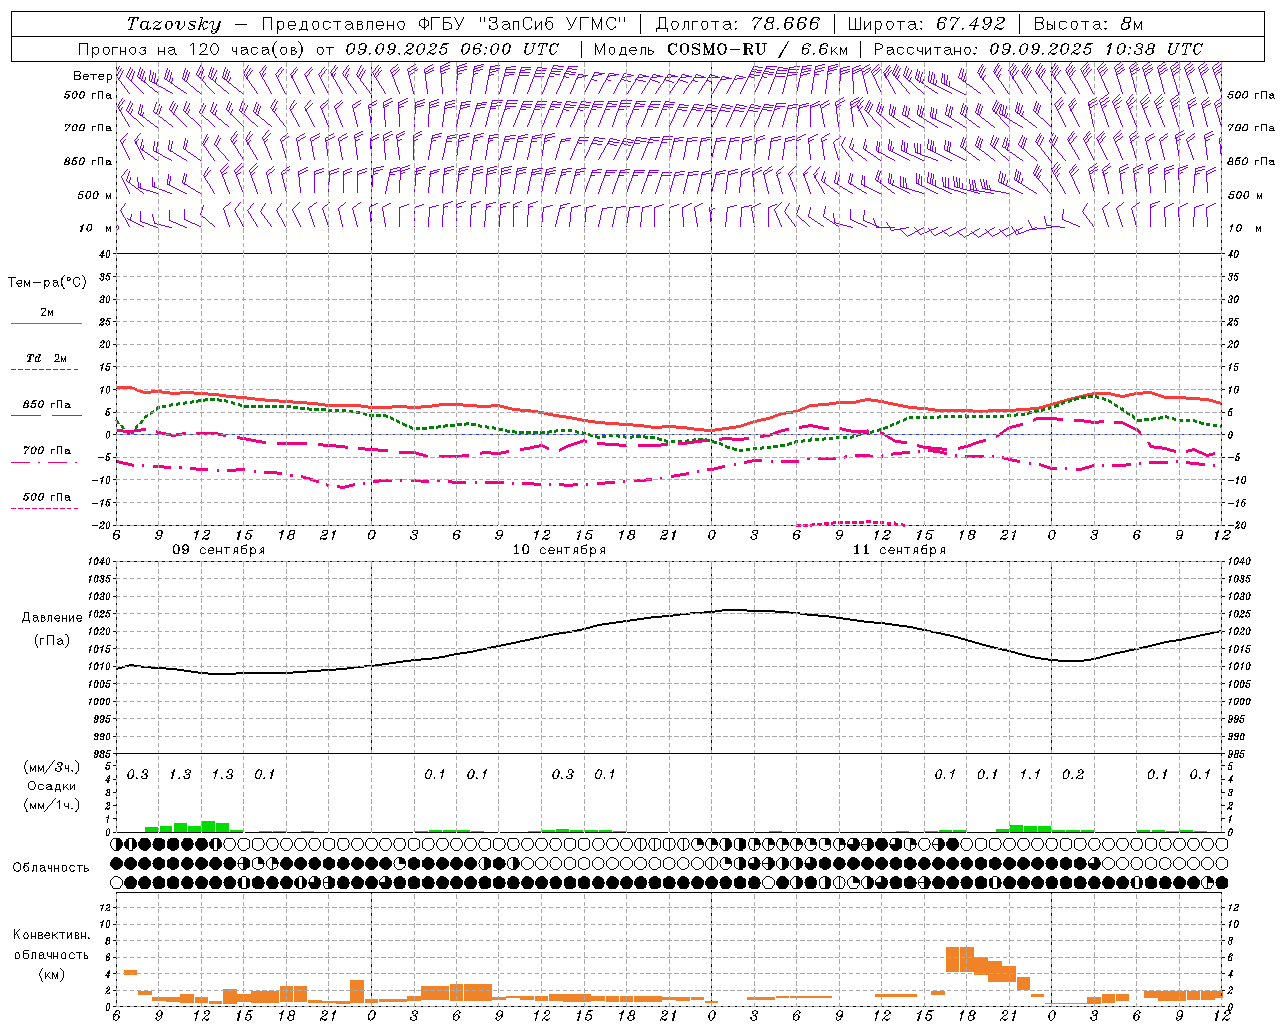Select the "COSMO-RU / 6.6км" model label
1280x1024 pixels.
click(758, 49)
